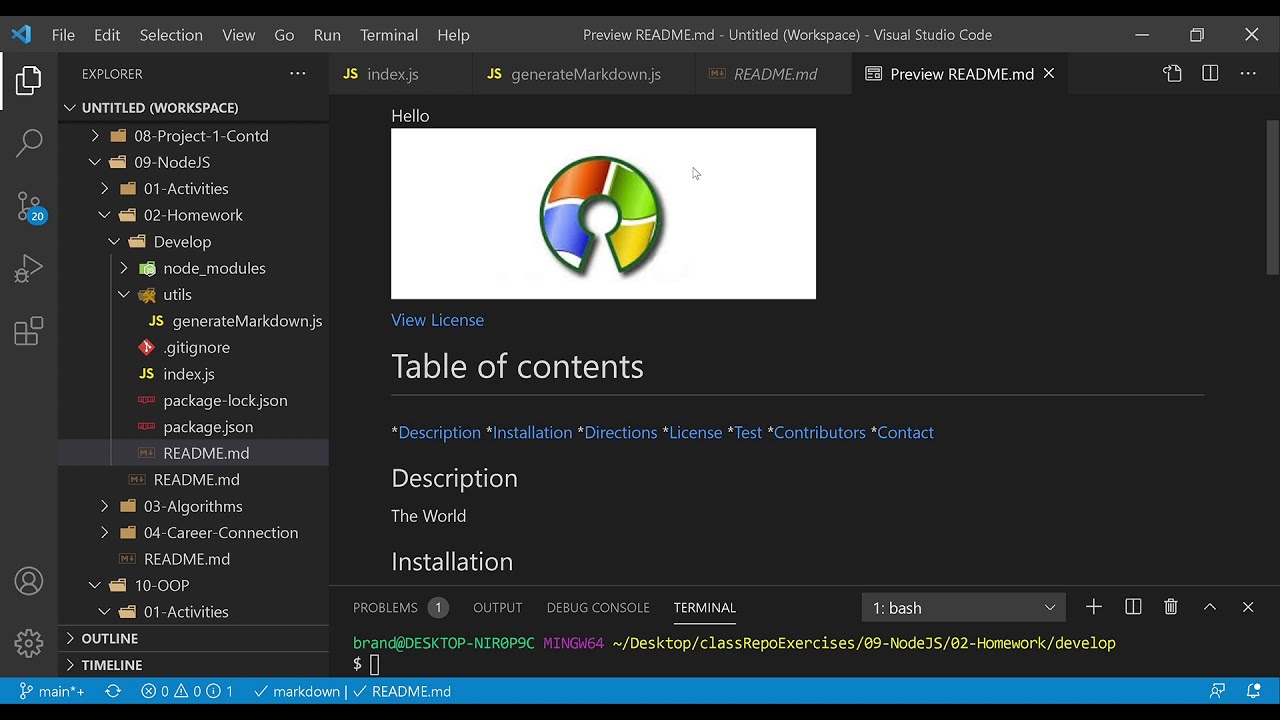Open the Accounts menu icon

pyautogui.click(x=29, y=581)
